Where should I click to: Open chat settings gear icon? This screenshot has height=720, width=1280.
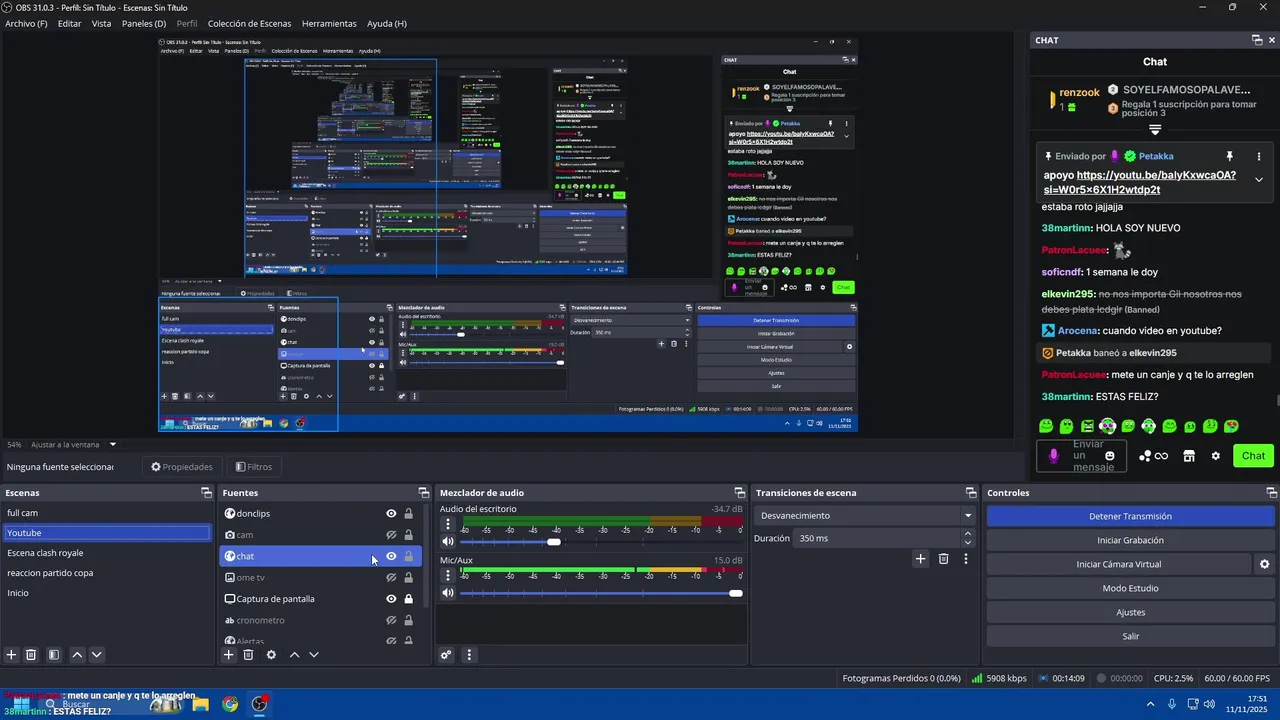click(x=1216, y=456)
